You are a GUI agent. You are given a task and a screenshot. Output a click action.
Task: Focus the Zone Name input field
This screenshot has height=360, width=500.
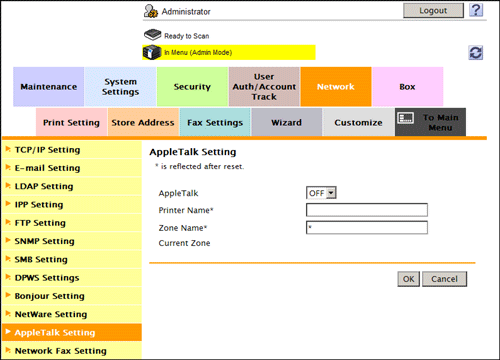[367, 228]
